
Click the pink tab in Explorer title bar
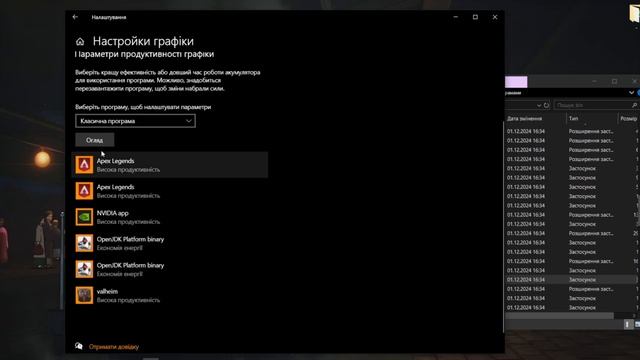tap(516, 82)
